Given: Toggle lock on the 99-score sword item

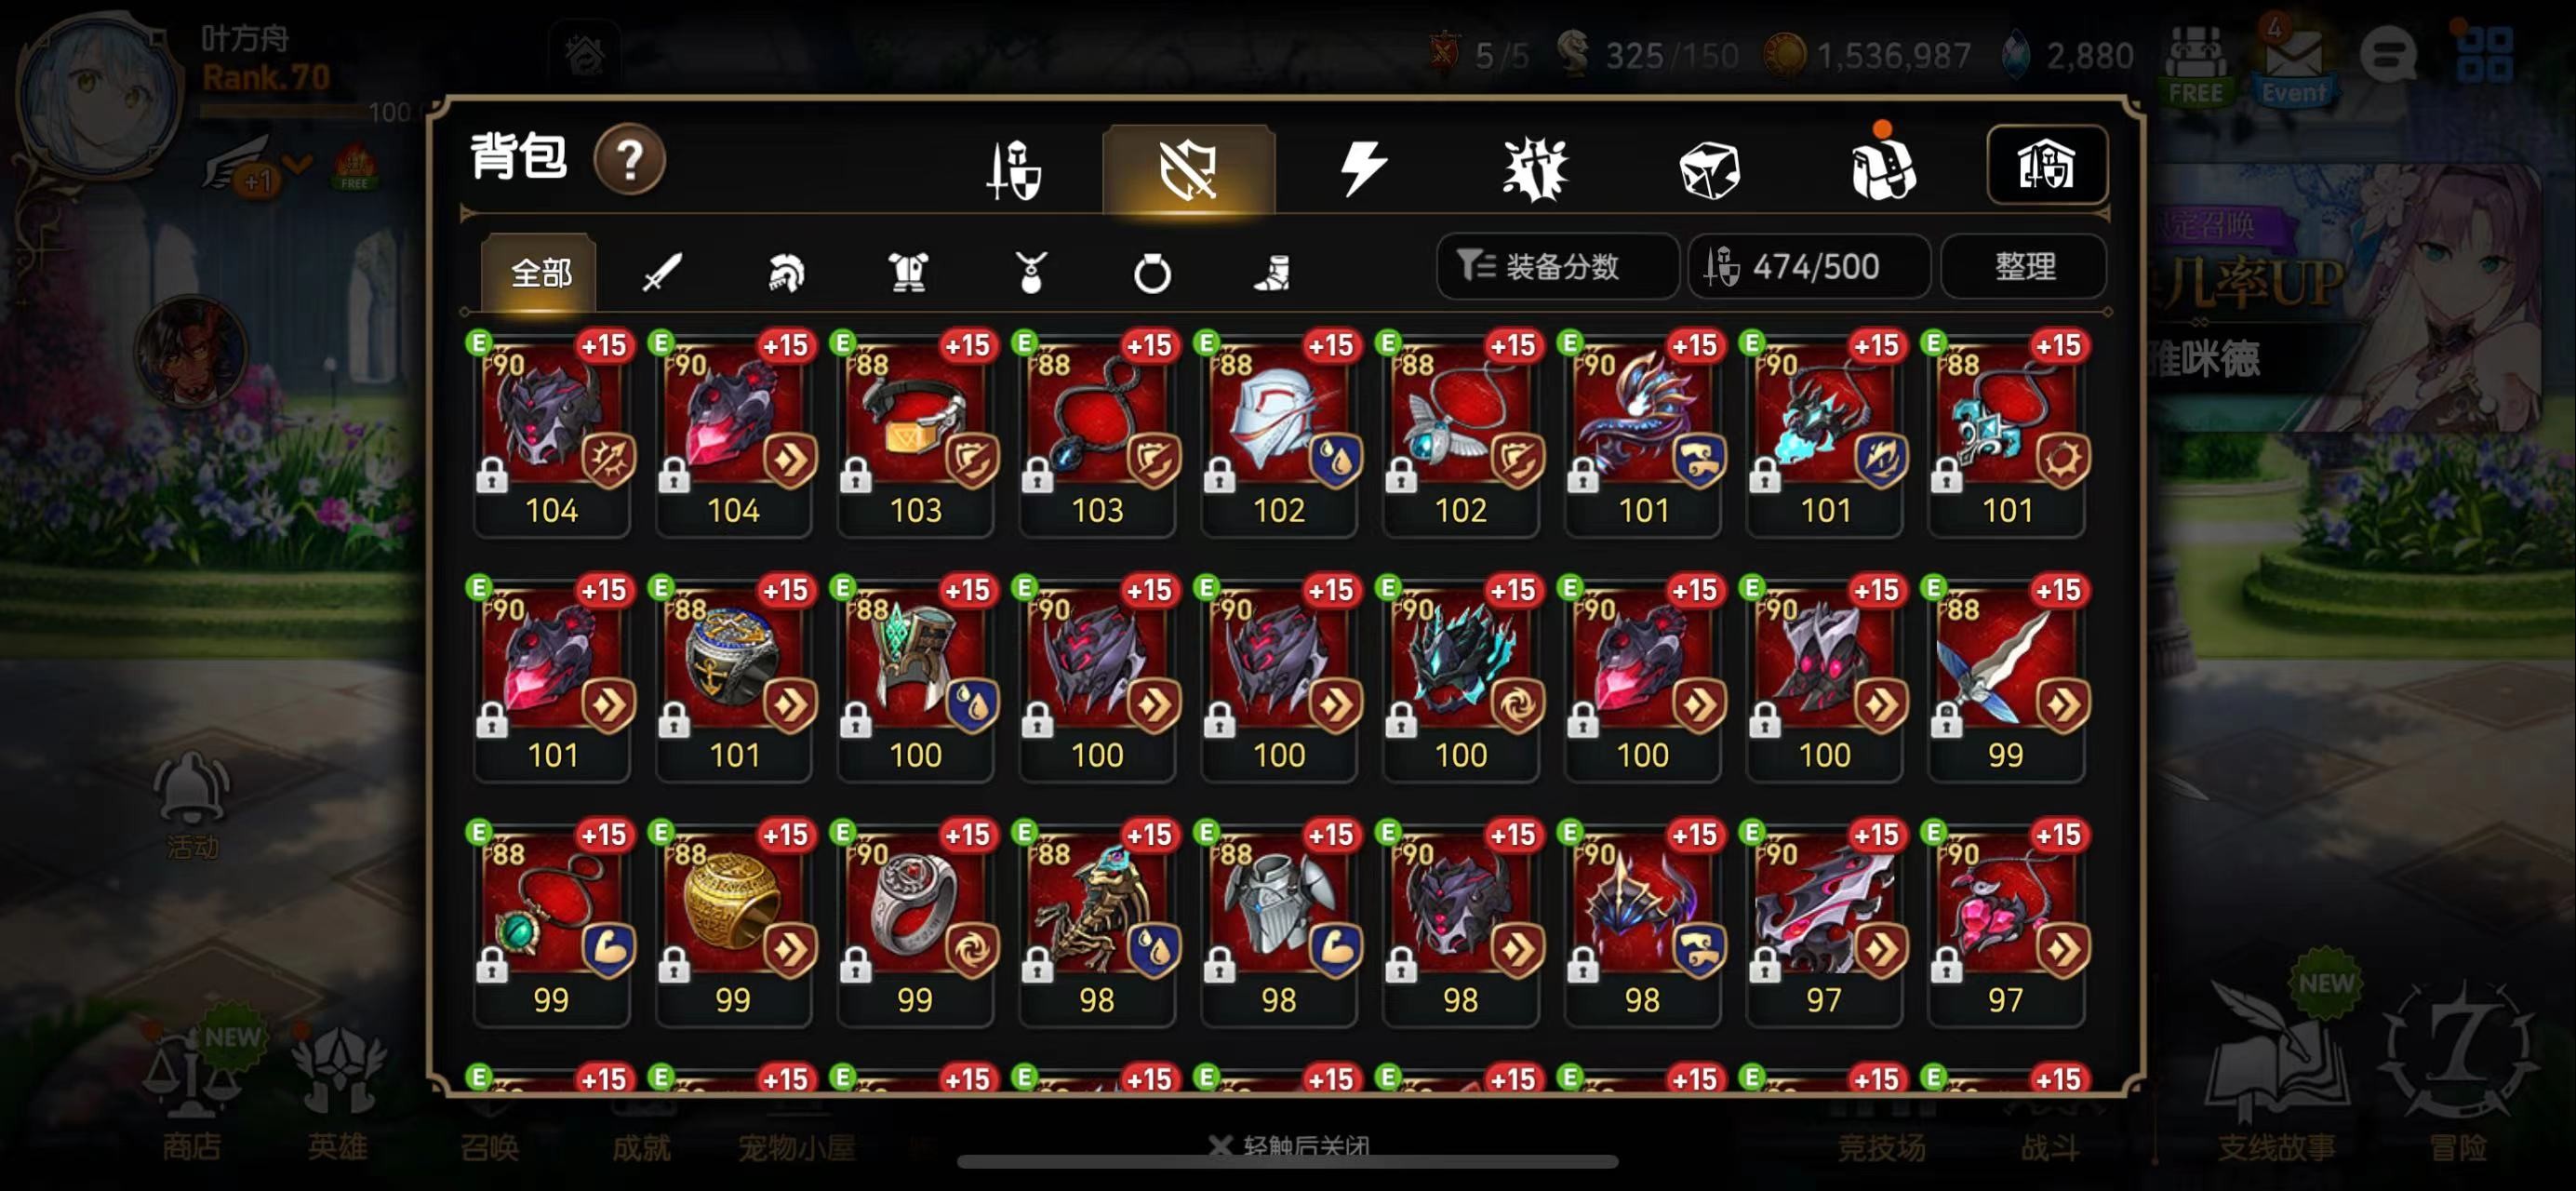Looking at the screenshot, I should click(1946, 721).
